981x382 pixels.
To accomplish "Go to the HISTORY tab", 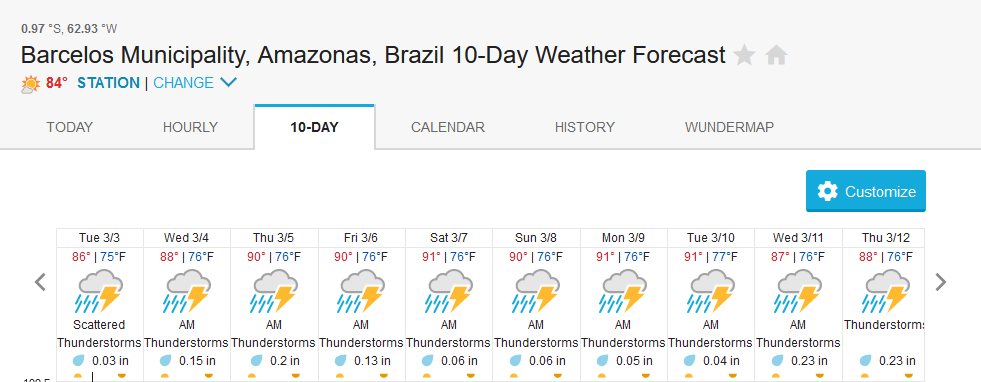I will pyautogui.click(x=585, y=128).
